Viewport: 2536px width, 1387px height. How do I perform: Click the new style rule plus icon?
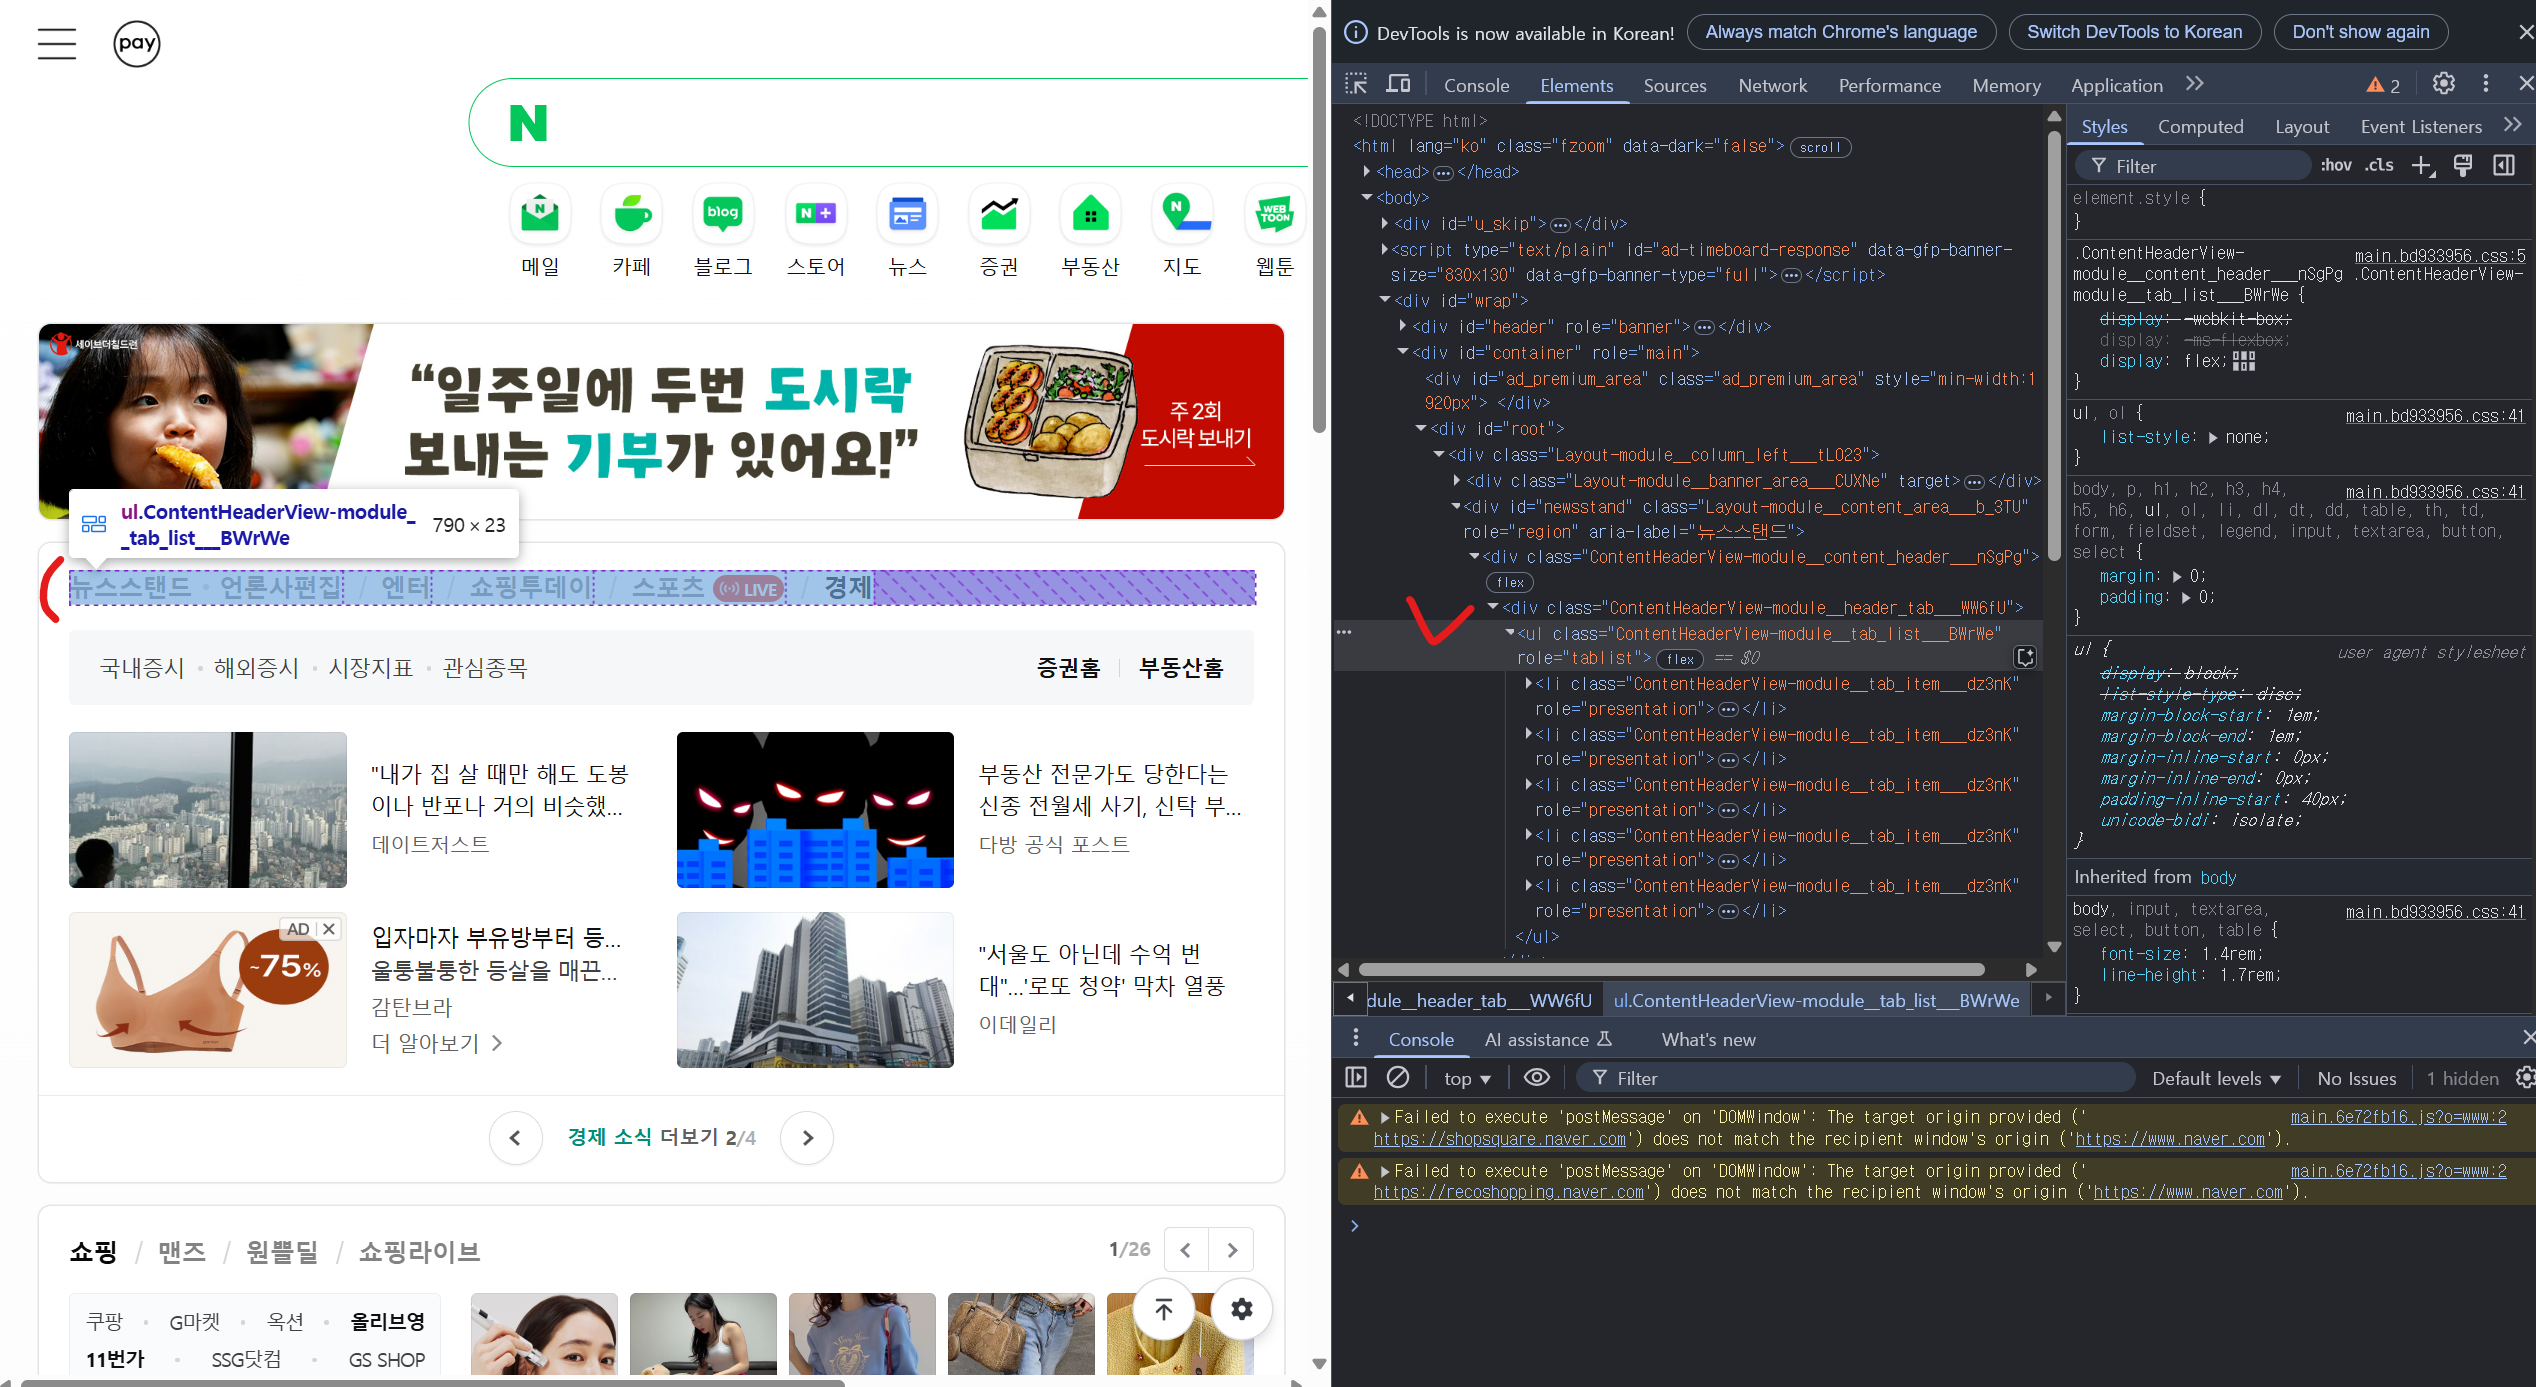point(2421,166)
